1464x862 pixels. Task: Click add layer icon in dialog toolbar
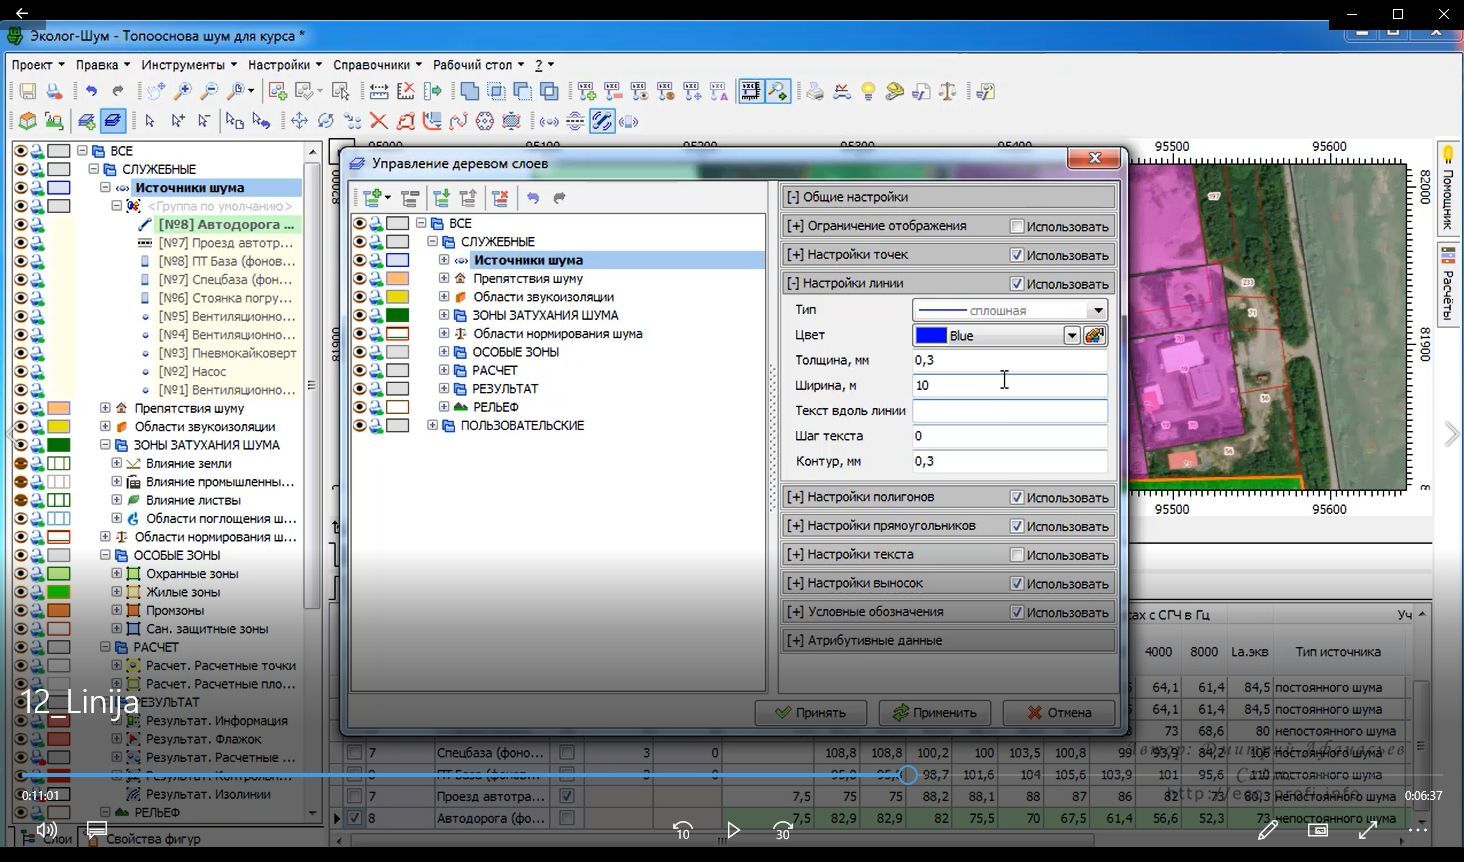(x=374, y=198)
